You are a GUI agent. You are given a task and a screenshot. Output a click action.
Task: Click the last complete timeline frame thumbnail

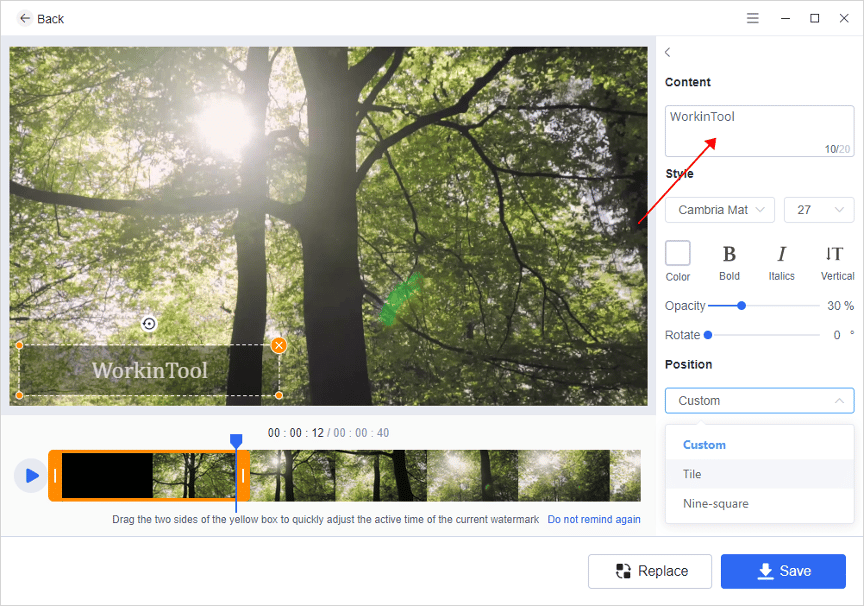pyautogui.click(x=564, y=475)
